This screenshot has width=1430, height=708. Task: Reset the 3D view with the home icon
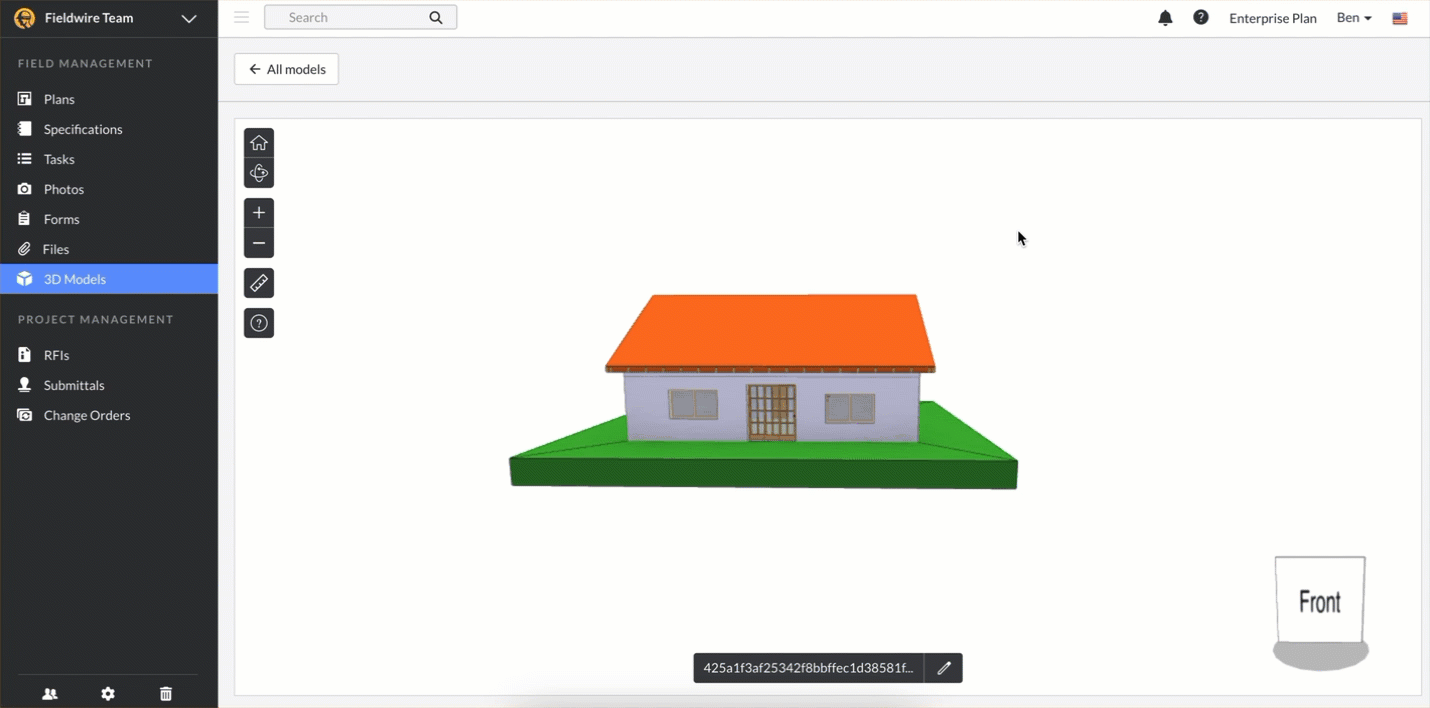pos(259,142)
